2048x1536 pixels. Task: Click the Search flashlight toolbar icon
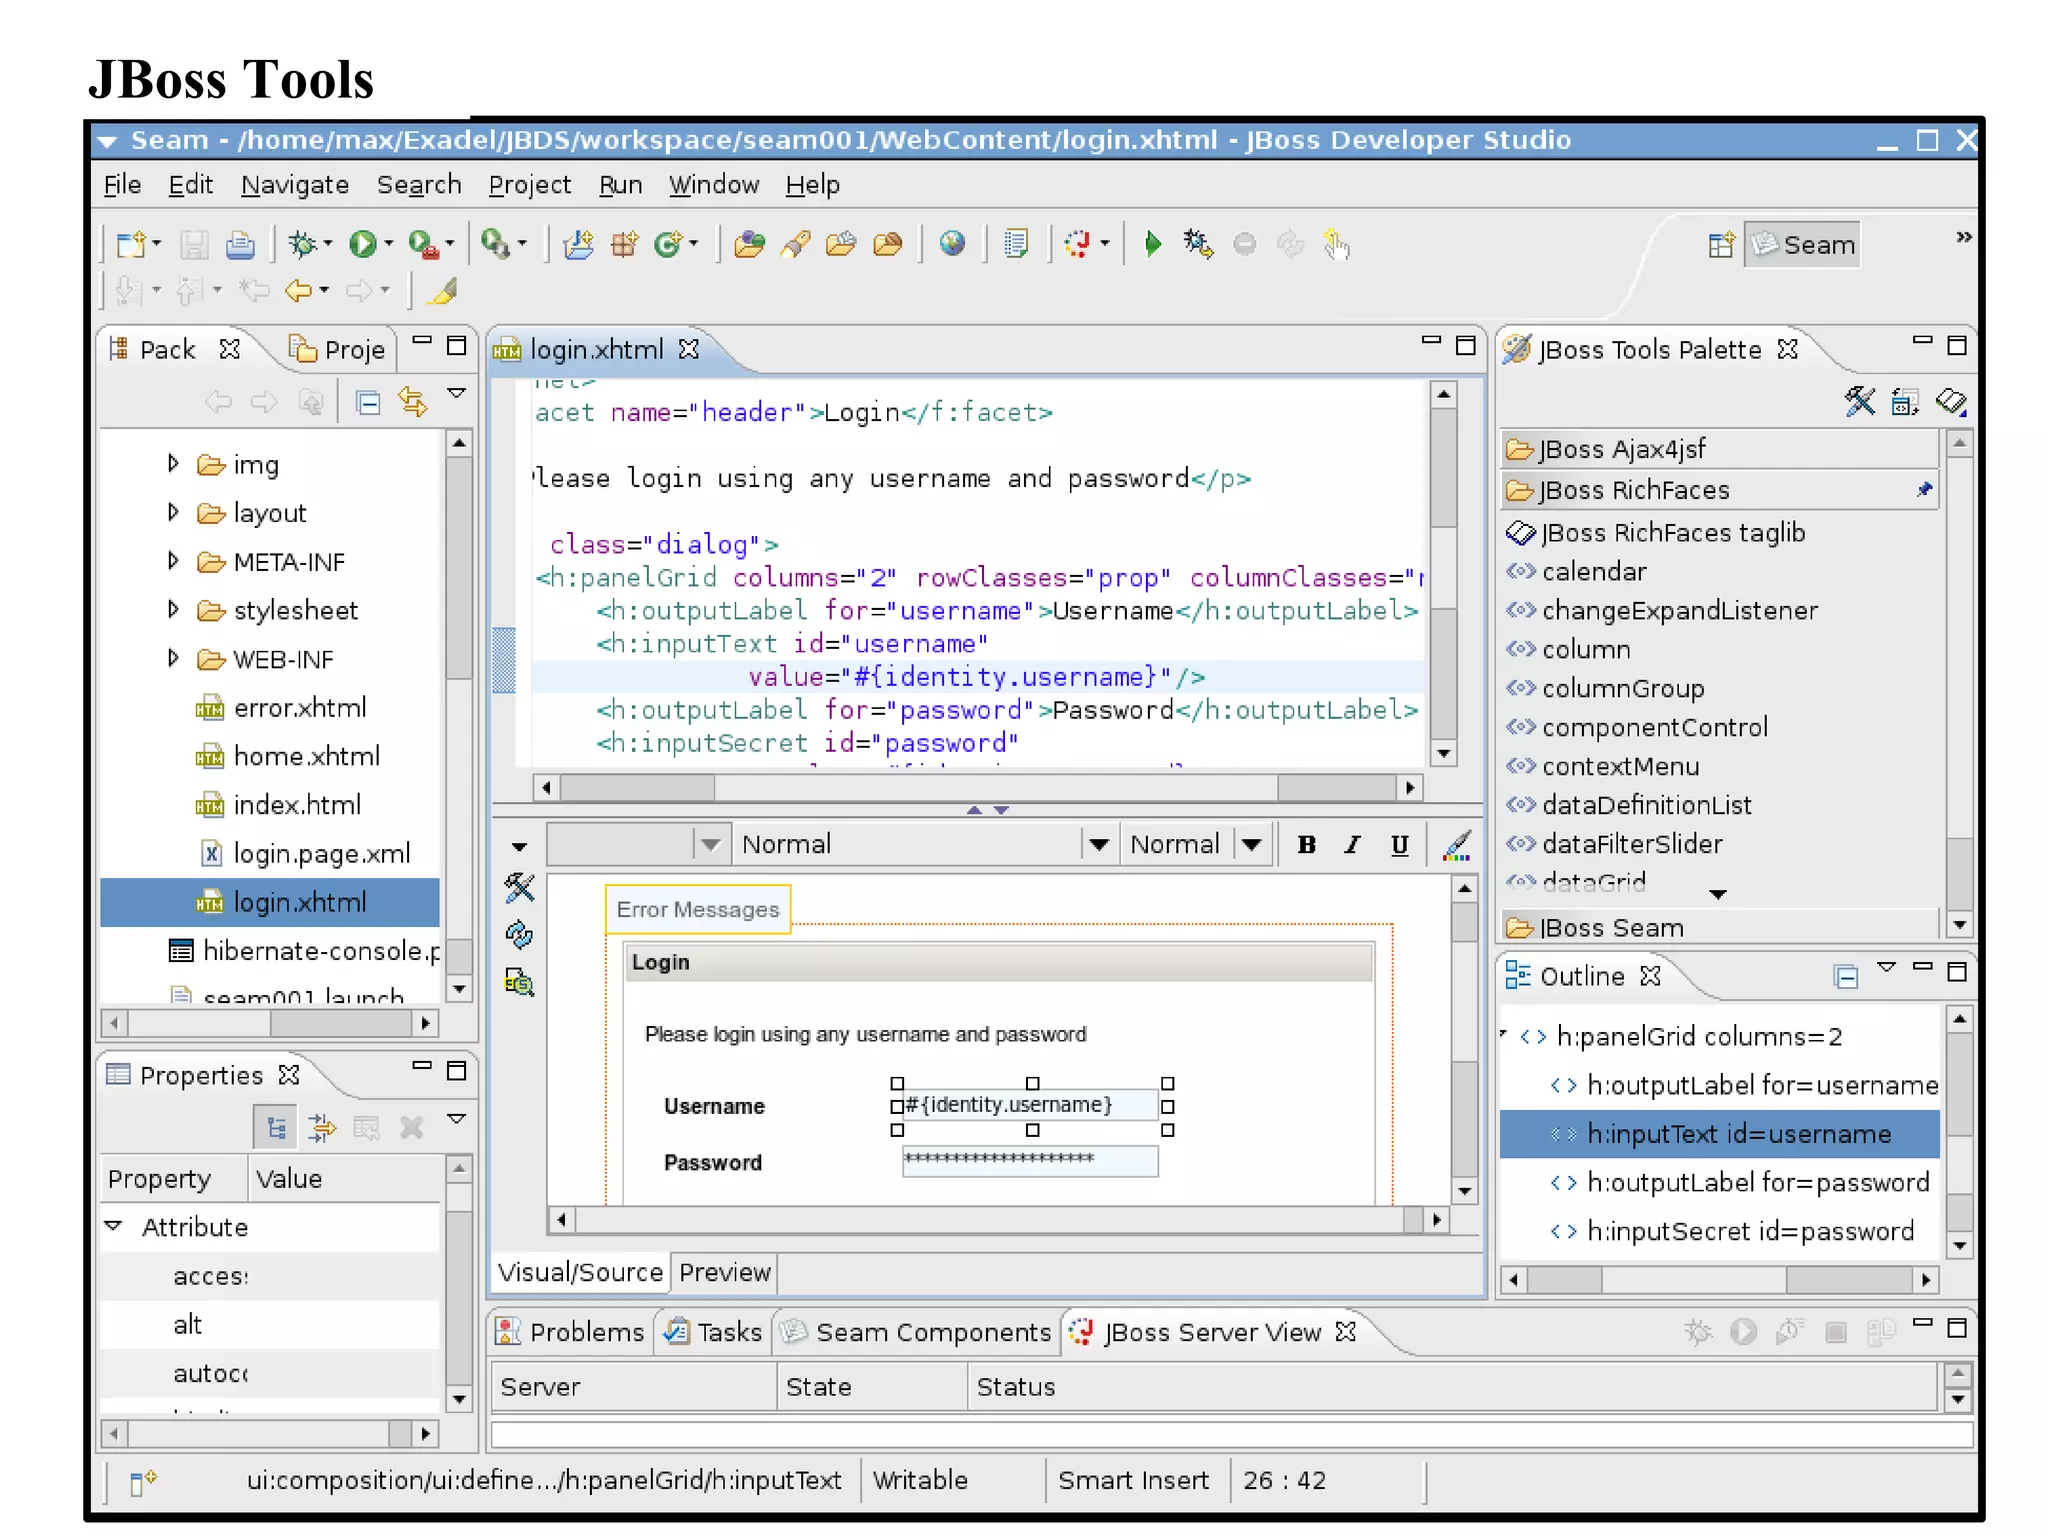[795, 244]
